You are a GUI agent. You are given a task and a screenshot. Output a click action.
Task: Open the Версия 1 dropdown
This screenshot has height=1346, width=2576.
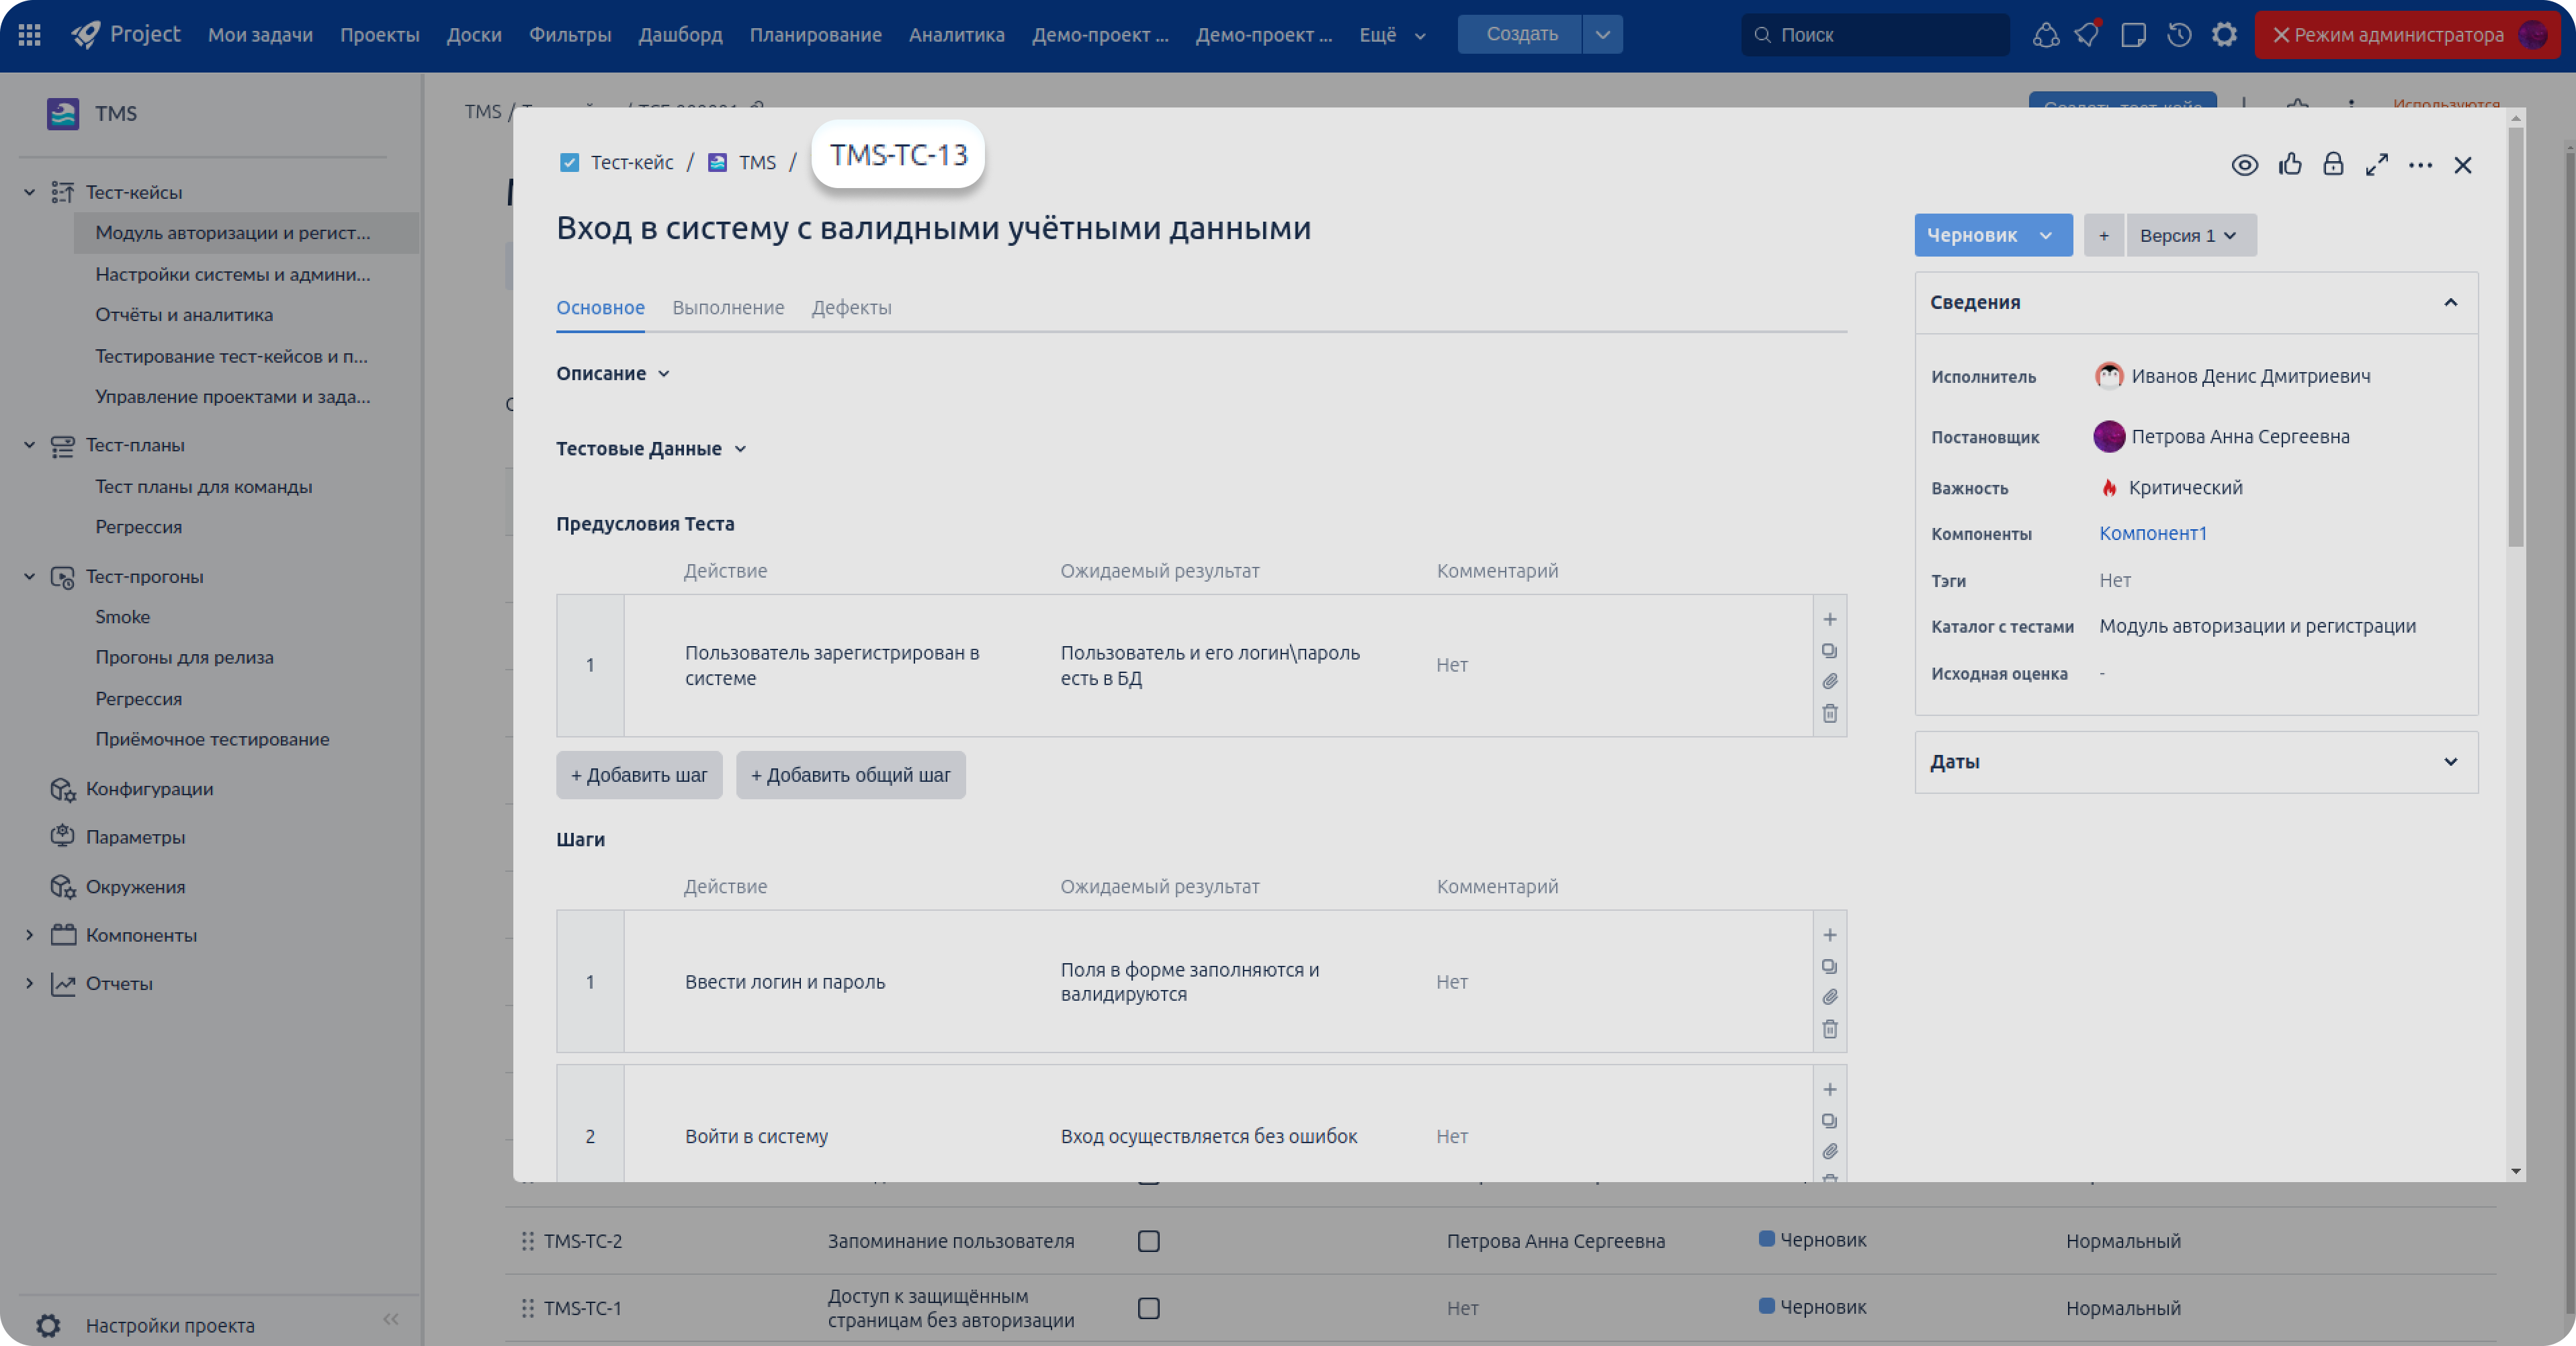2190,235
